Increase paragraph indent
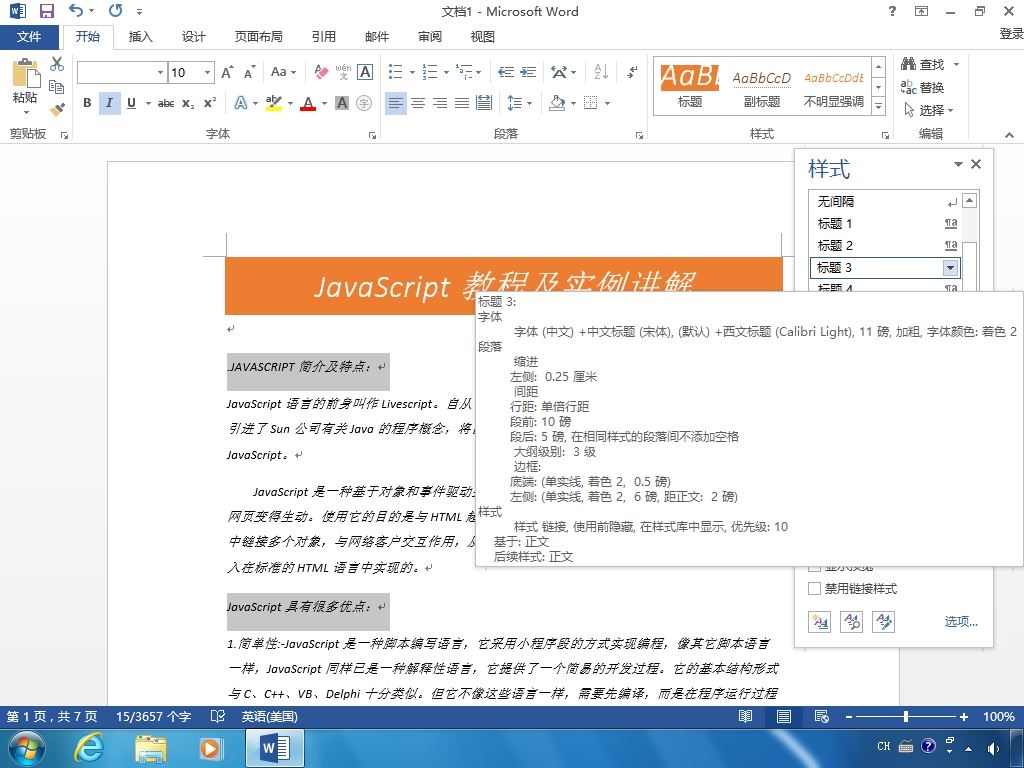Image resolution: width=1024 pixels, height=768 pixels. (x=528, y=72)
